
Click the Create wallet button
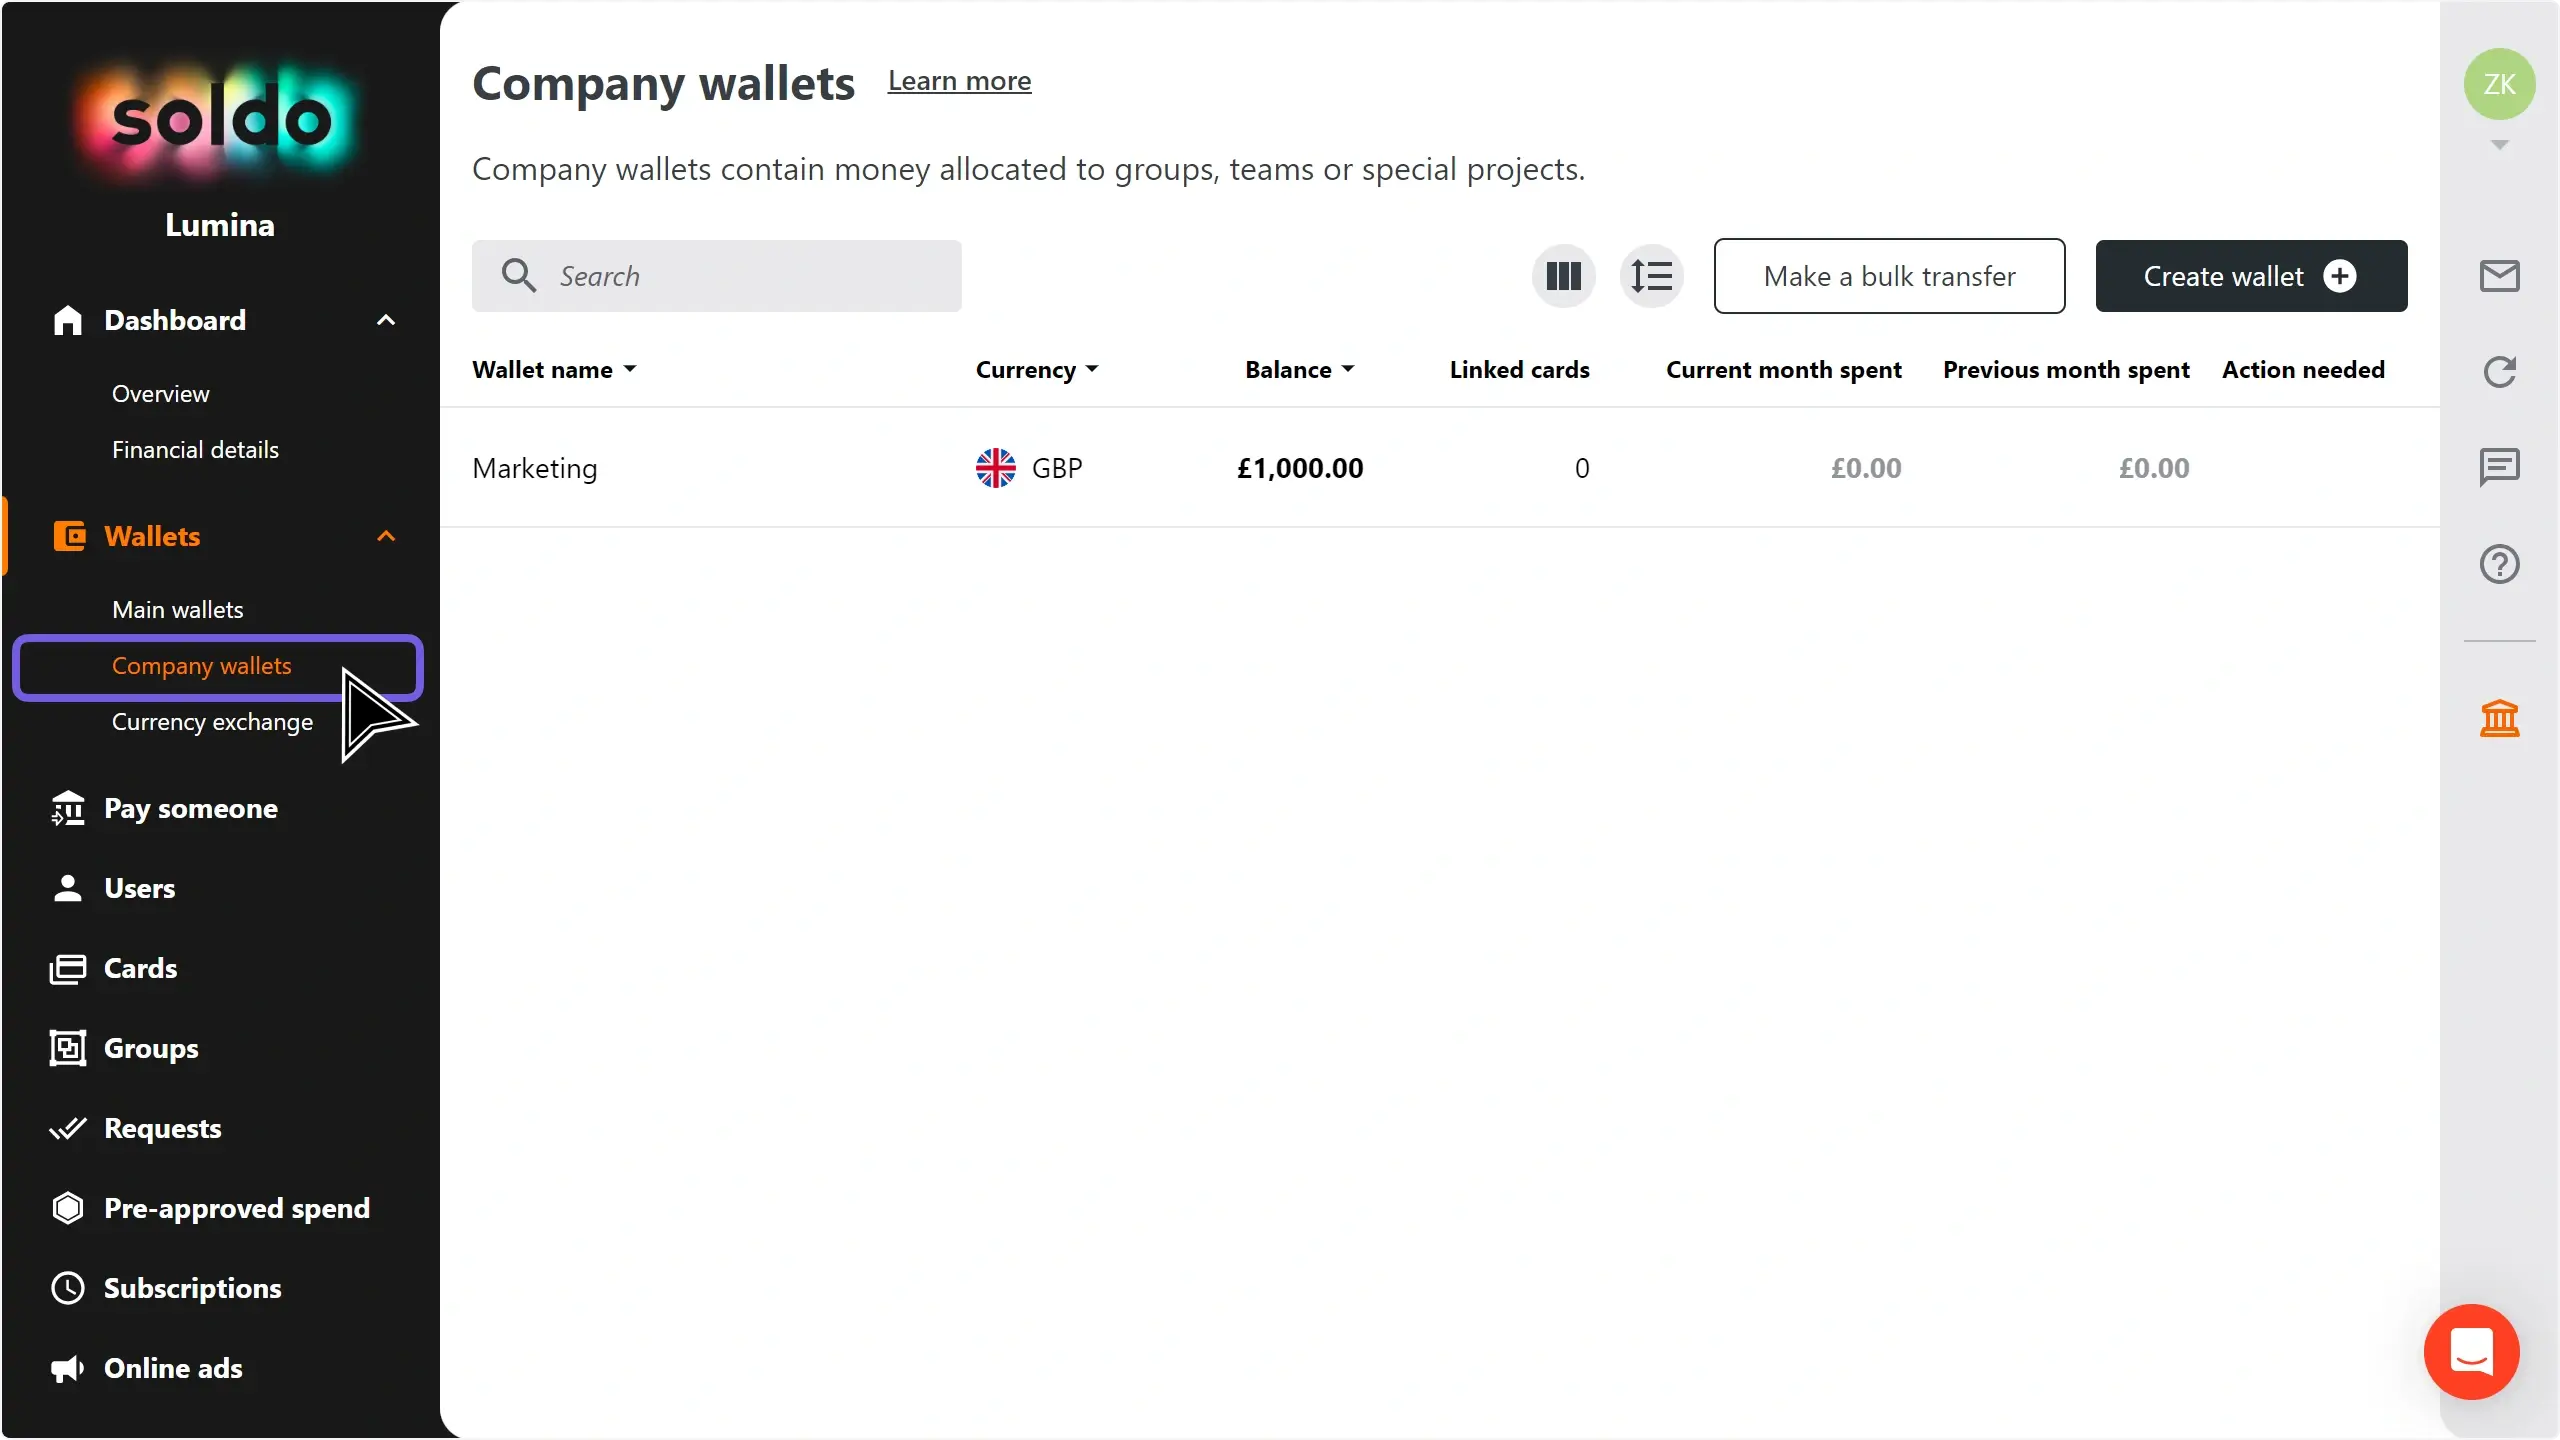click(x=2251, y=276)
